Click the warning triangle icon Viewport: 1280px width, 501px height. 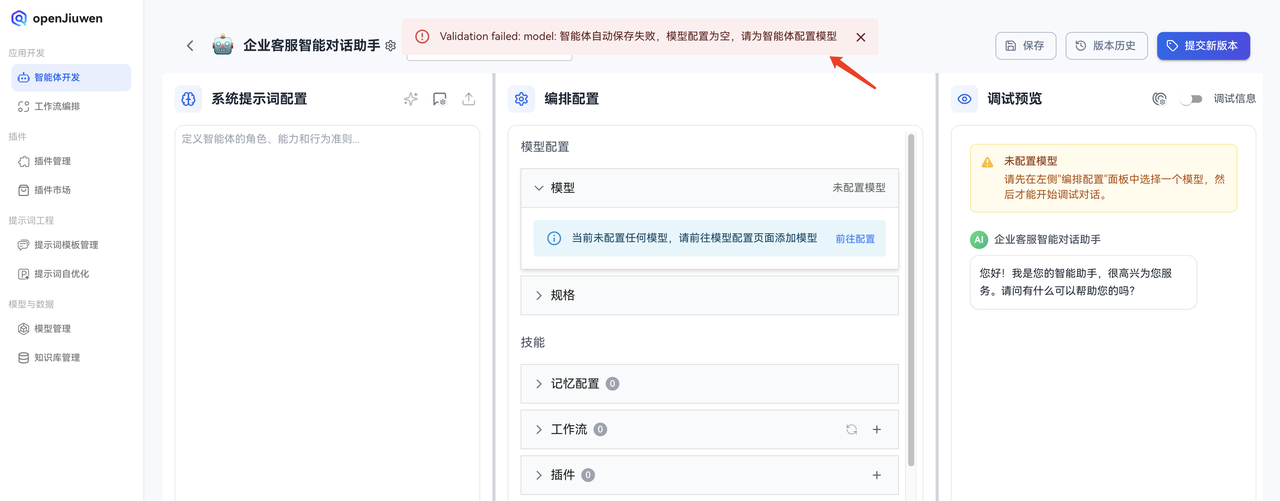(x=987, y=162)
